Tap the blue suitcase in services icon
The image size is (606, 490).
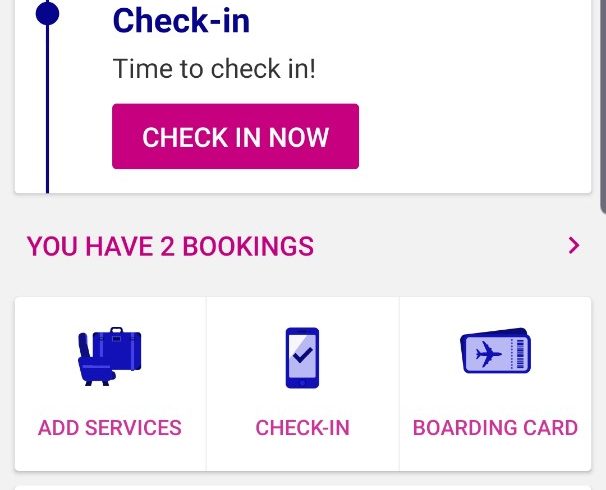[118, 348]
